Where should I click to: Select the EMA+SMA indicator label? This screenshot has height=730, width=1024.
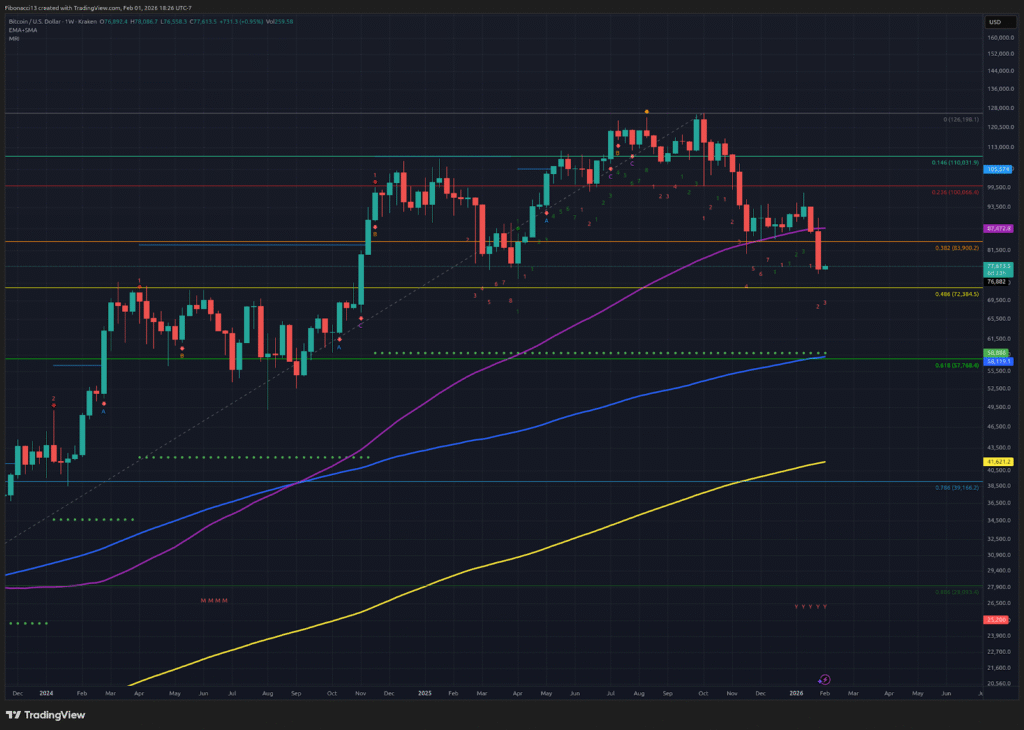22,30
